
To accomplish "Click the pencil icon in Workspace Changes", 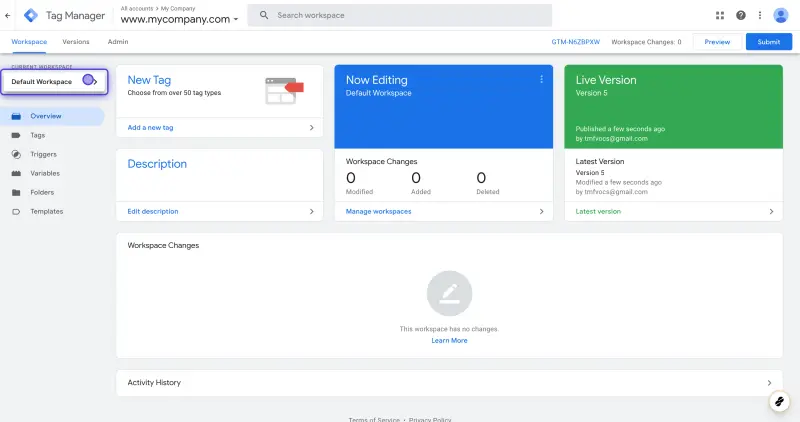I will coord(449,293).
